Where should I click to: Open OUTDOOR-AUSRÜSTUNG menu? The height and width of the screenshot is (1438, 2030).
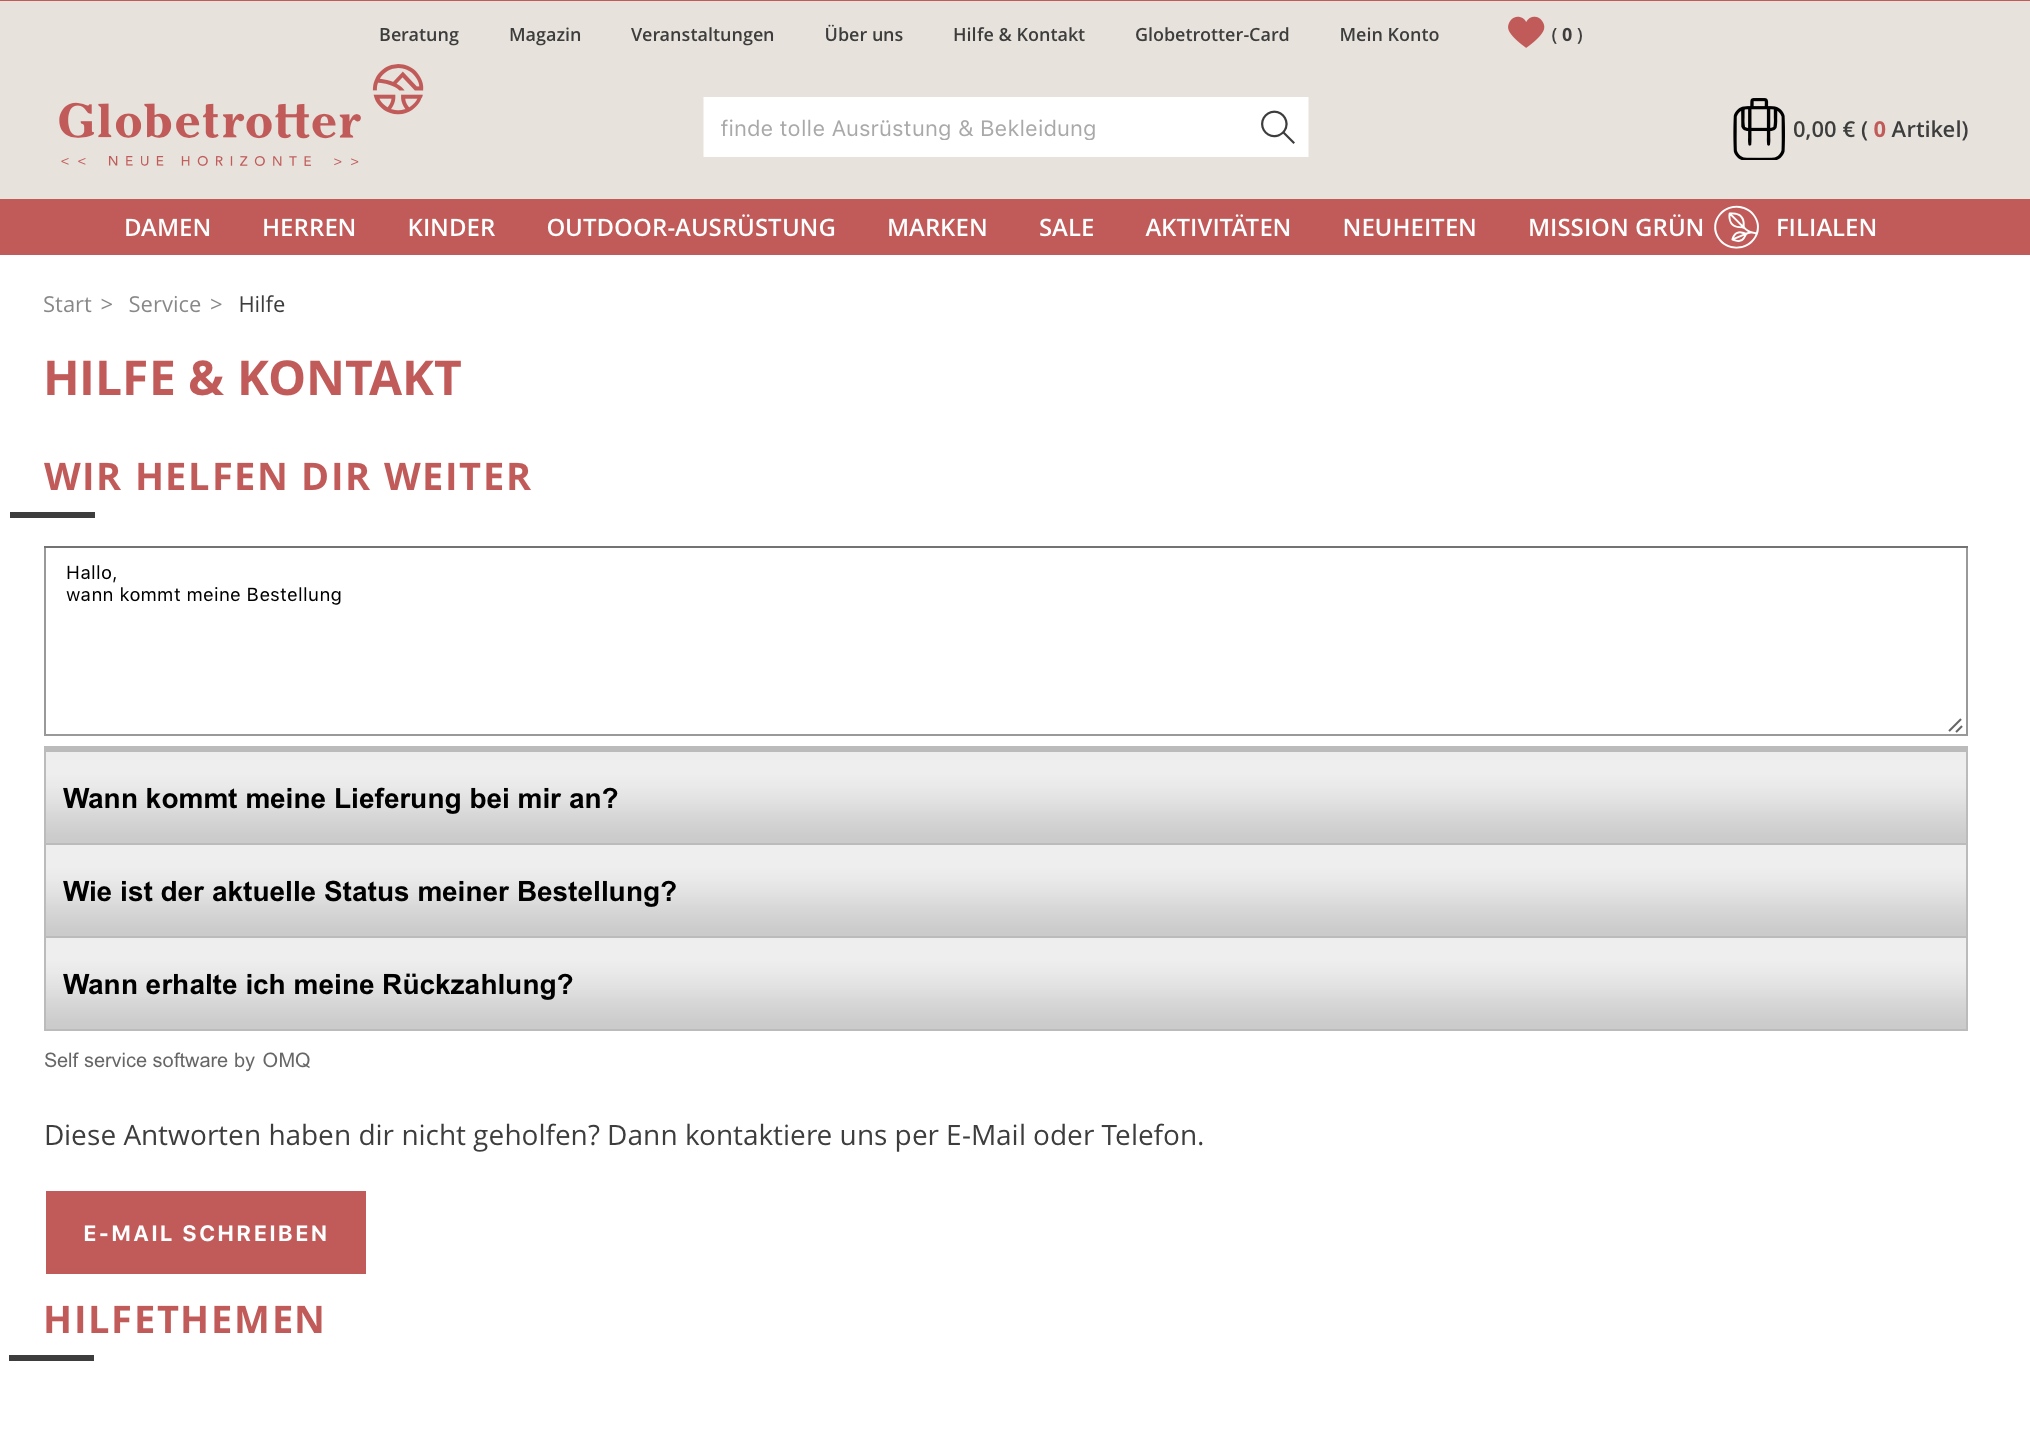(691, 227)
